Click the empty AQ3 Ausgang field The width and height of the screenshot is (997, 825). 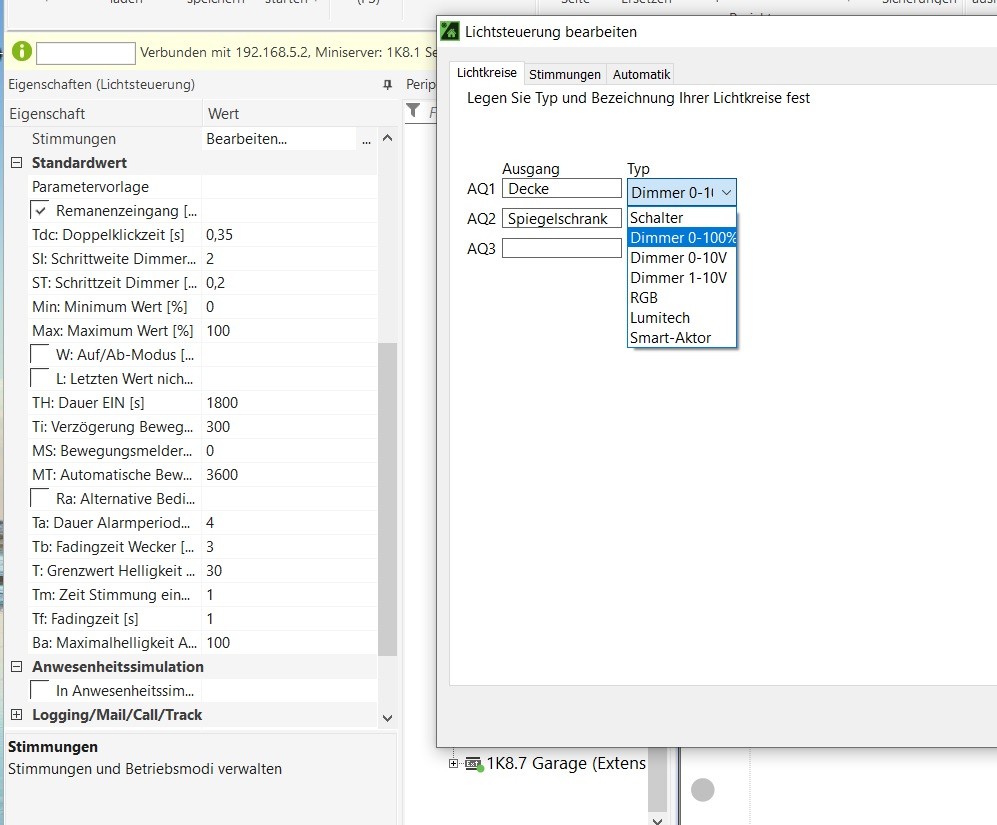click(x=561, y=248)
